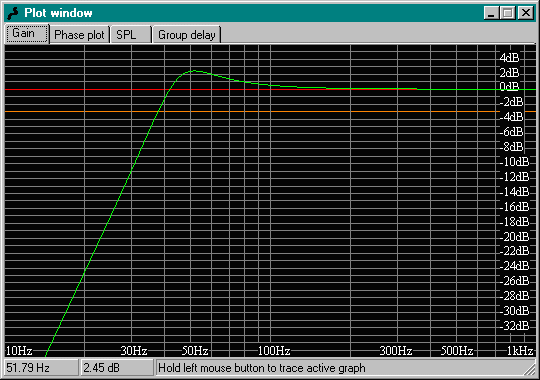Maximize the Plot window
Image resolution: width=540 pixels, height=380 pixels.
pyautogui.click(x=507, y=13)
